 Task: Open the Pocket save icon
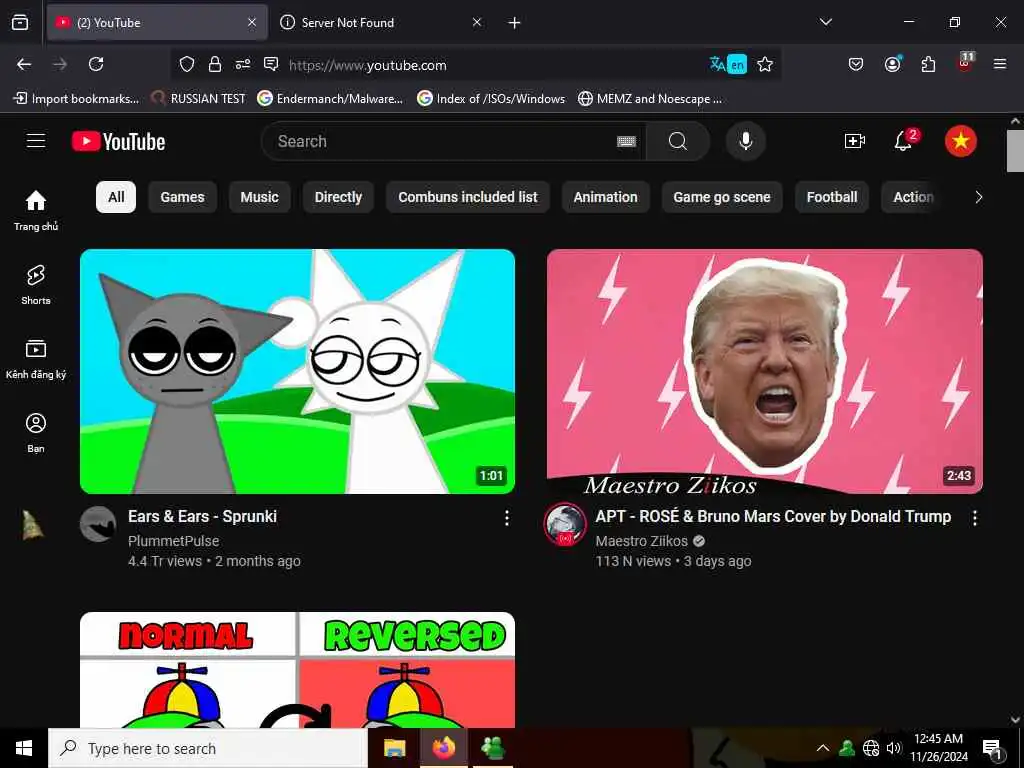[856, 64]
